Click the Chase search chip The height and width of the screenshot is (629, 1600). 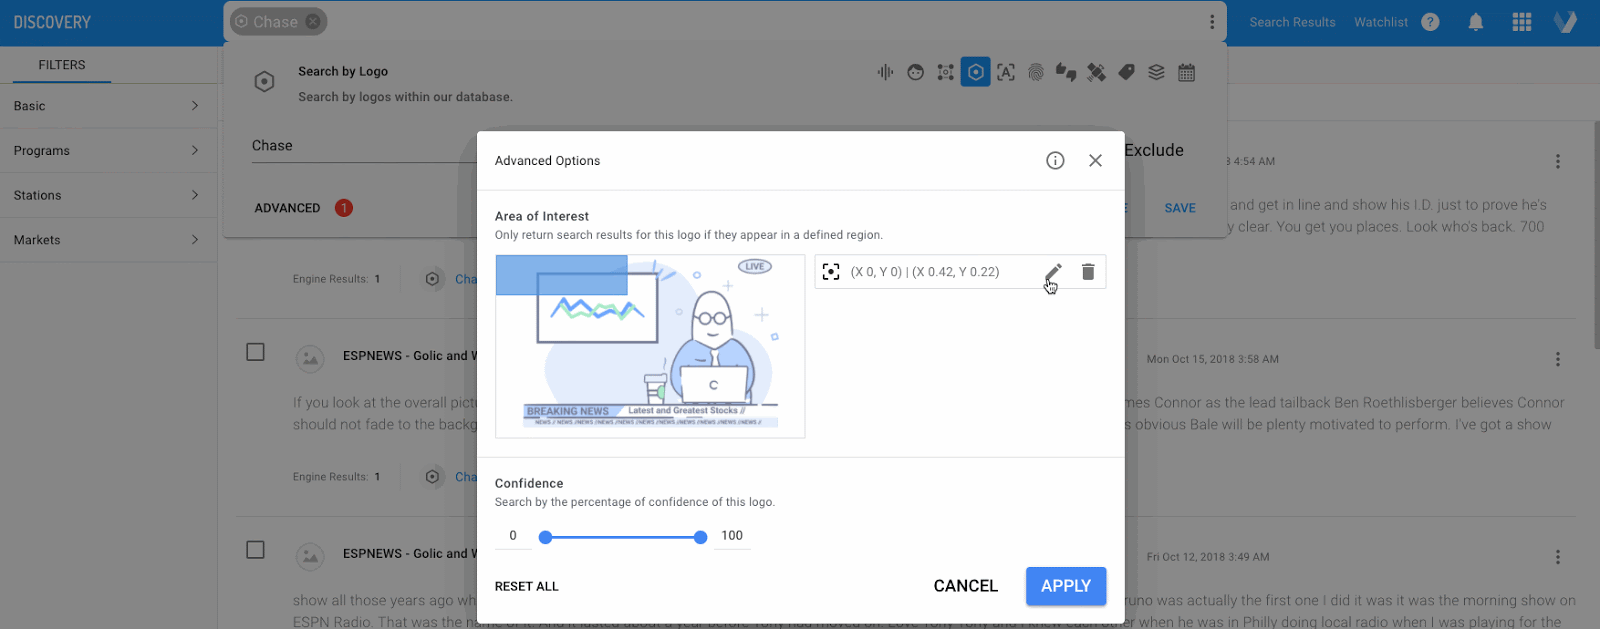click(x=277, y=21)
